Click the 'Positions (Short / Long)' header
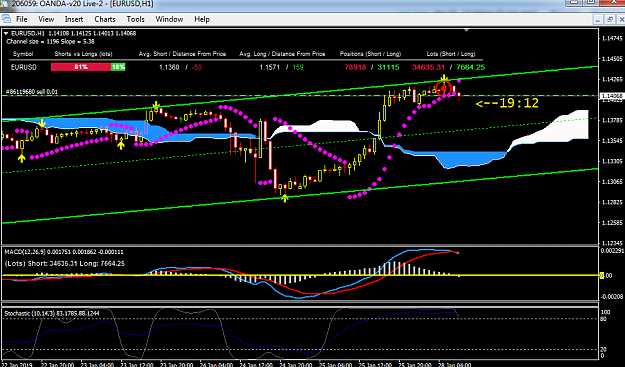 [x=370, y=54]
